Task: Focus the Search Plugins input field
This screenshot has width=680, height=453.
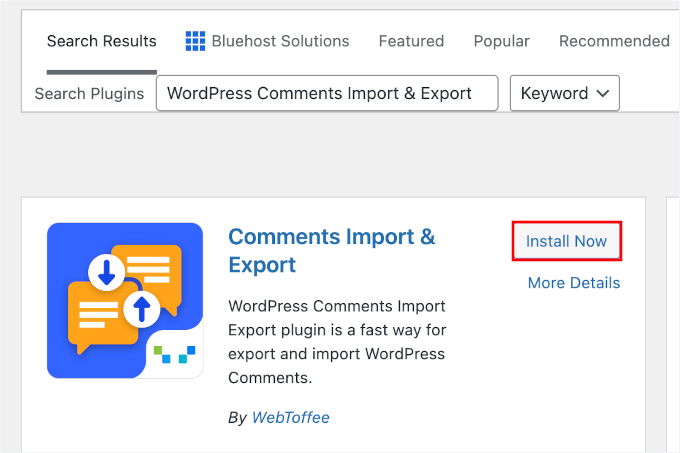Action: 327,93
